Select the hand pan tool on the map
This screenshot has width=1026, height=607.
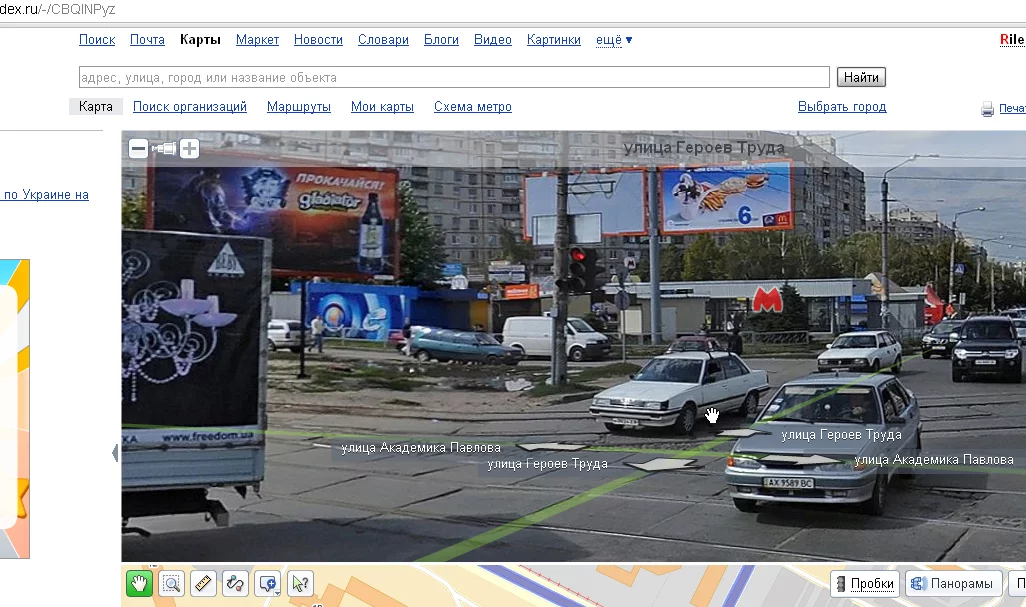[x=139, y=583]
